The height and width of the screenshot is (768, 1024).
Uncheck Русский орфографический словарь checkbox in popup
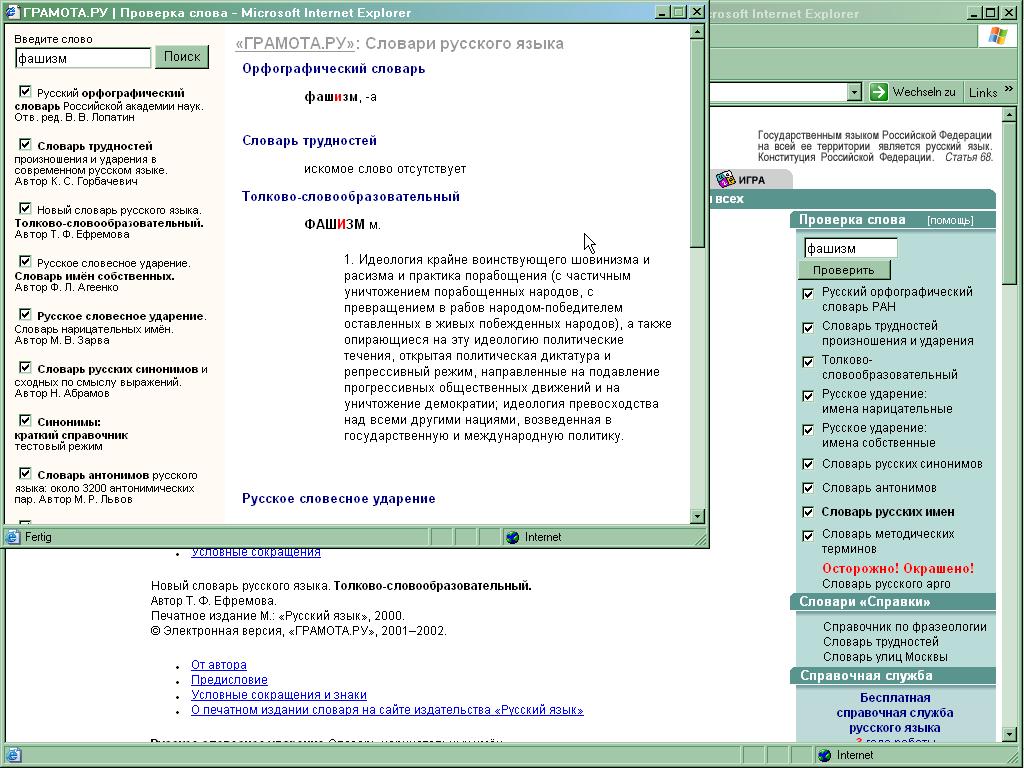coord(25,91)
